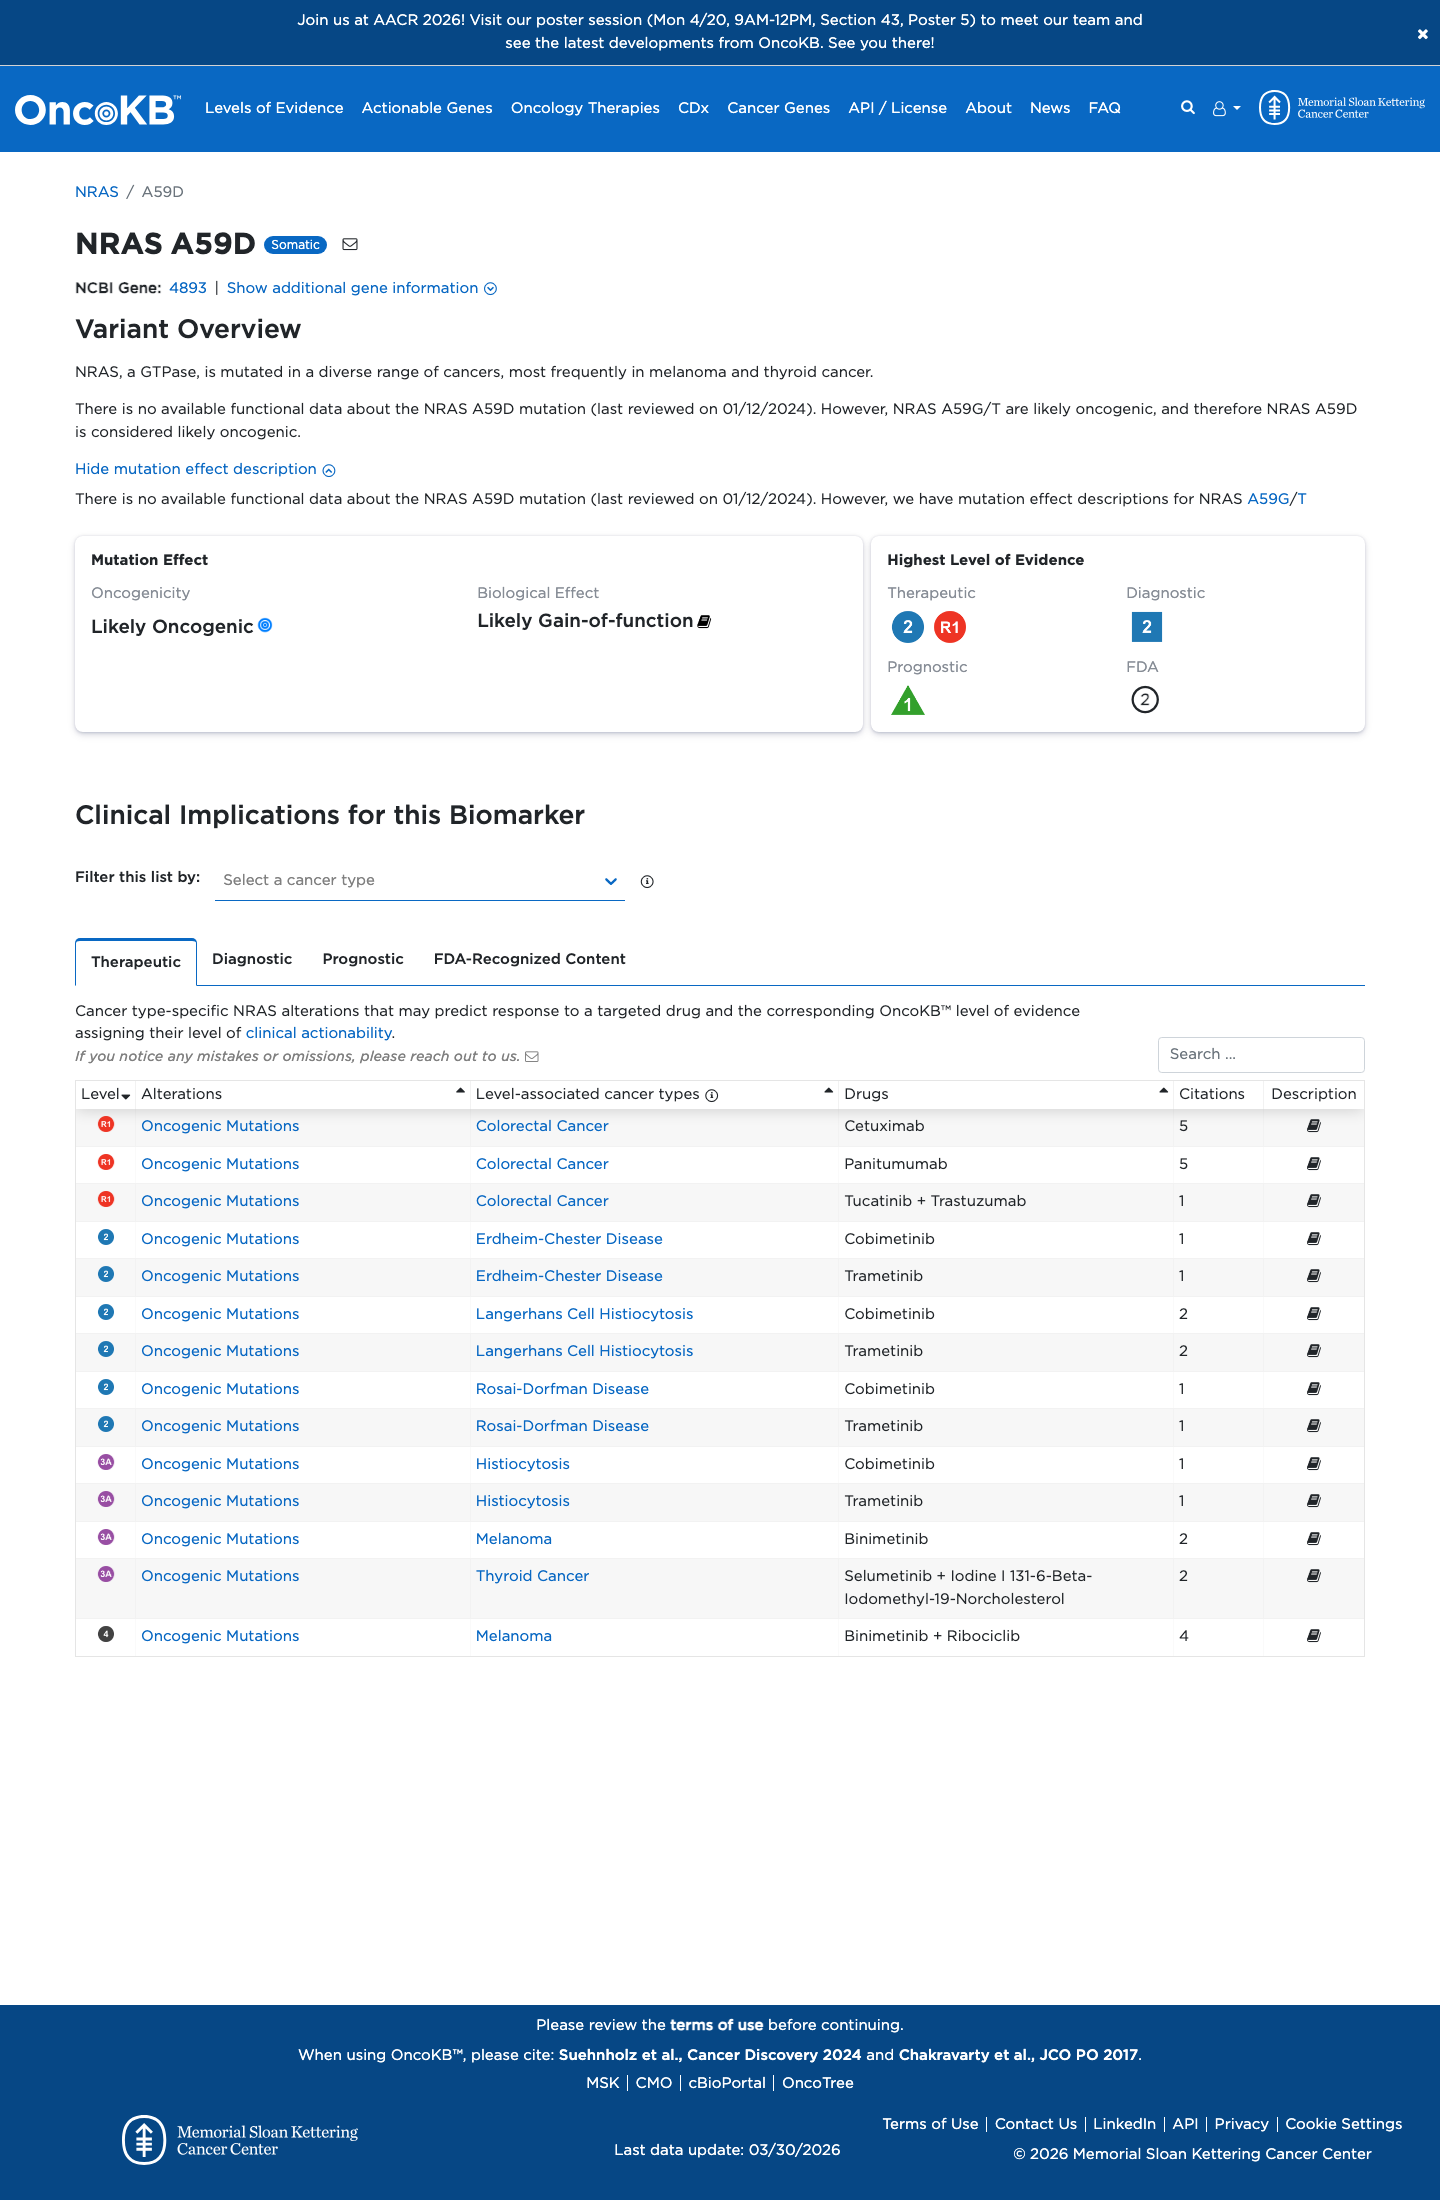Open Levels of Evidence menu item
Image resolution: width=1440 pixels, height=2200 pixels.
274,108
